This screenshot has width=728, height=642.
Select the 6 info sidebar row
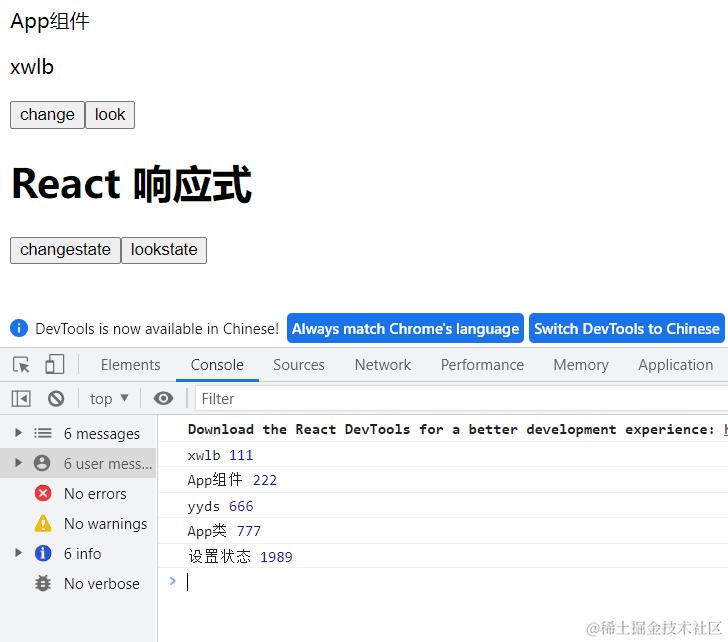tap(78, 553)
